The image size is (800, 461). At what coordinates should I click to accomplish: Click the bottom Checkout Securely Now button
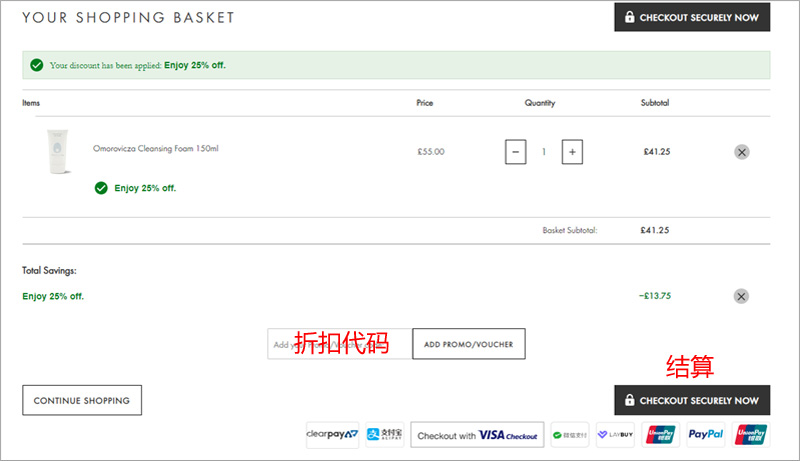[692, 400]
